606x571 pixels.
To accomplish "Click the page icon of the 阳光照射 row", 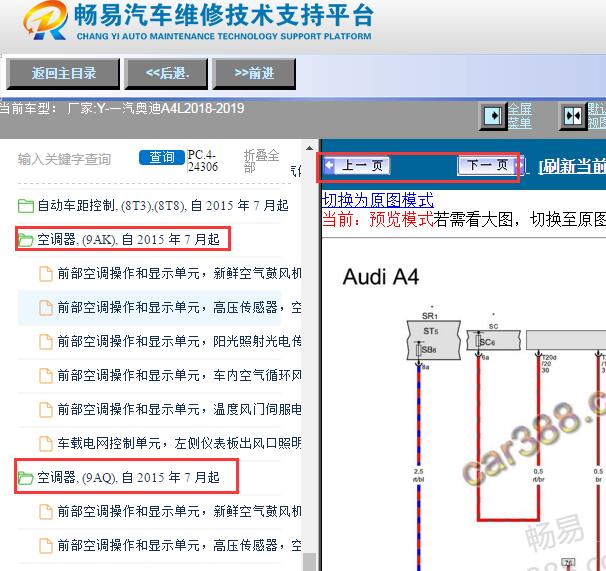I will click(46, 342).
